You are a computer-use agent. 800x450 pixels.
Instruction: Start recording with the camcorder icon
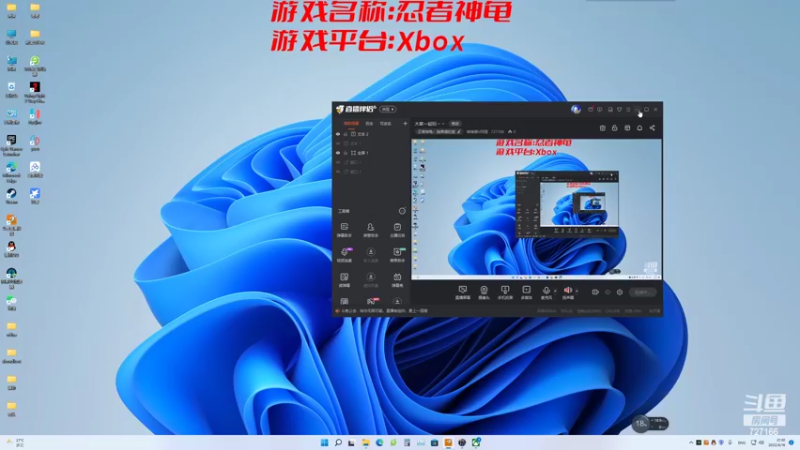[595, 292]
